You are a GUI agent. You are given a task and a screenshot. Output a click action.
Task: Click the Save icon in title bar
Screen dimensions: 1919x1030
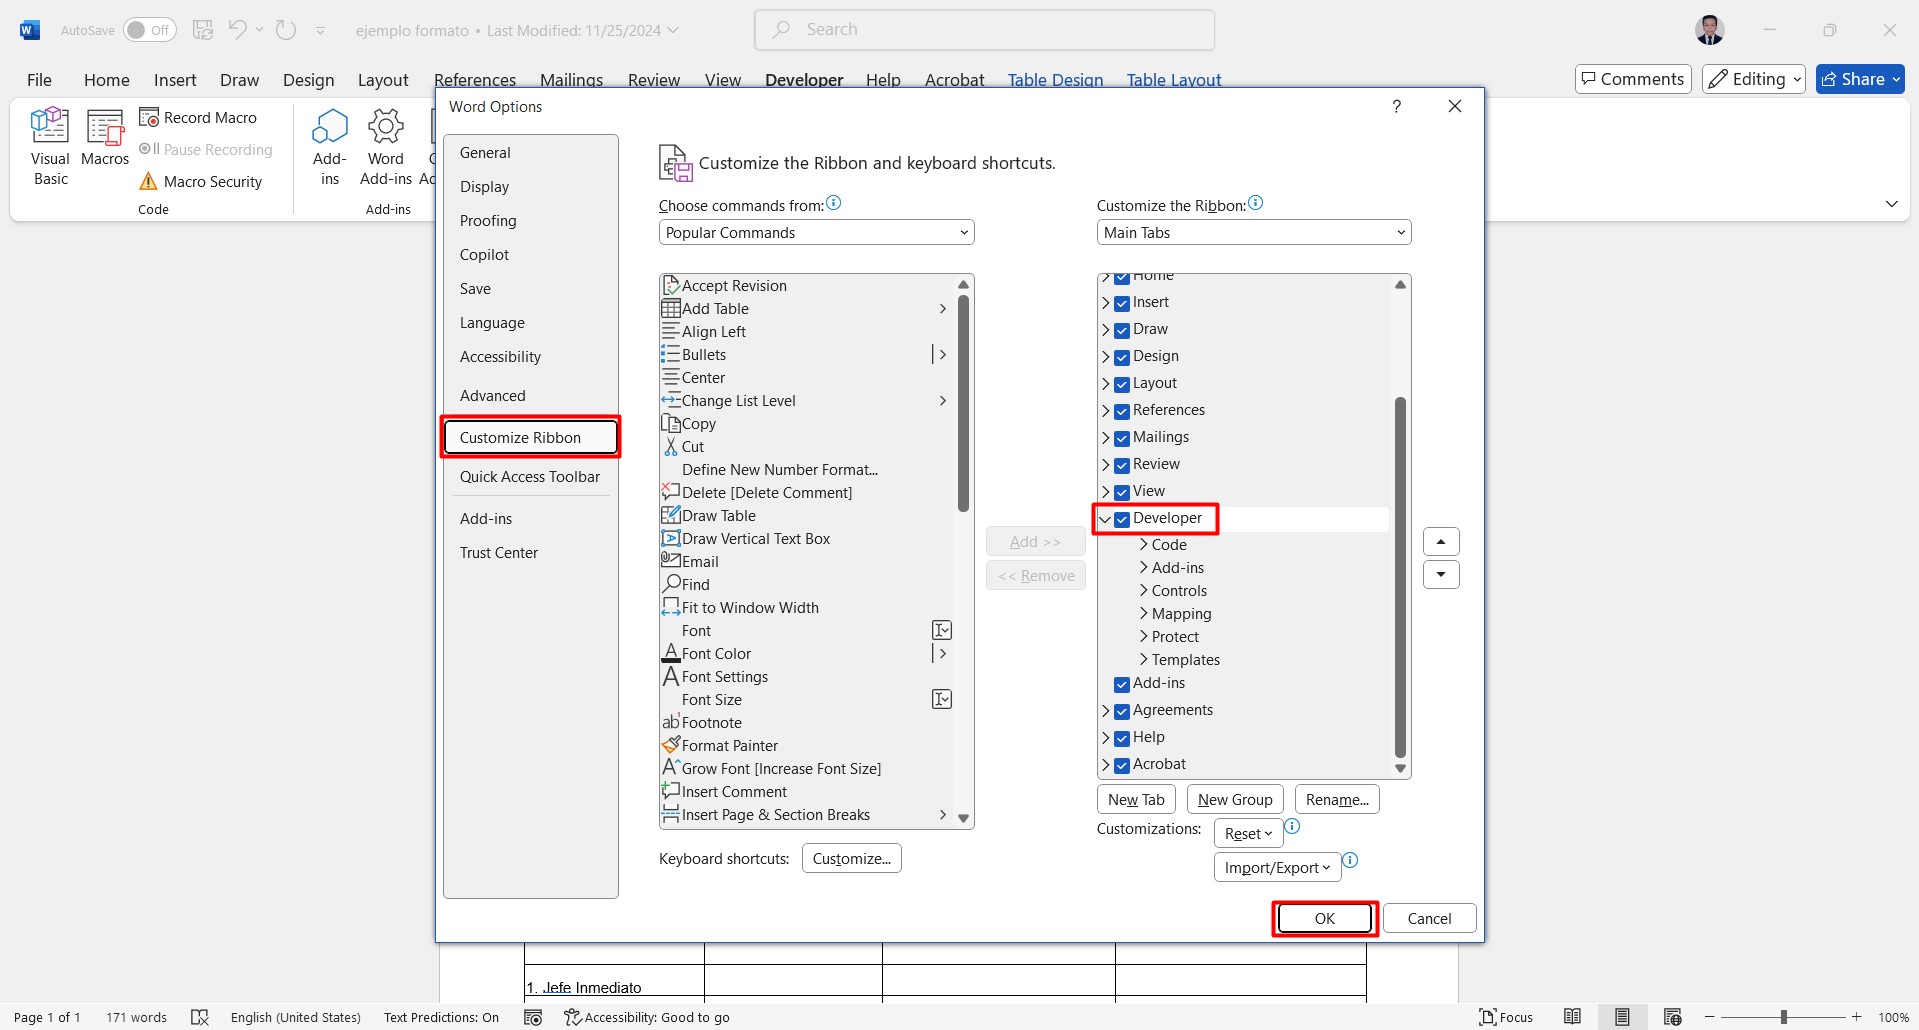click(x=203, y=30)
